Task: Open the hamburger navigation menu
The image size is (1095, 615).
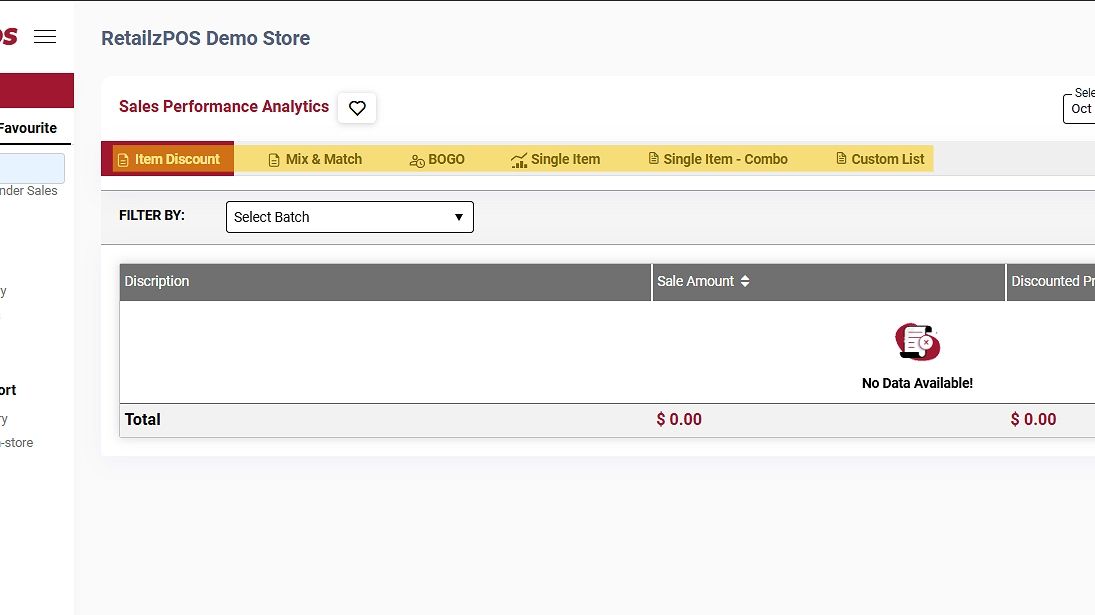Action: (45, 37)
